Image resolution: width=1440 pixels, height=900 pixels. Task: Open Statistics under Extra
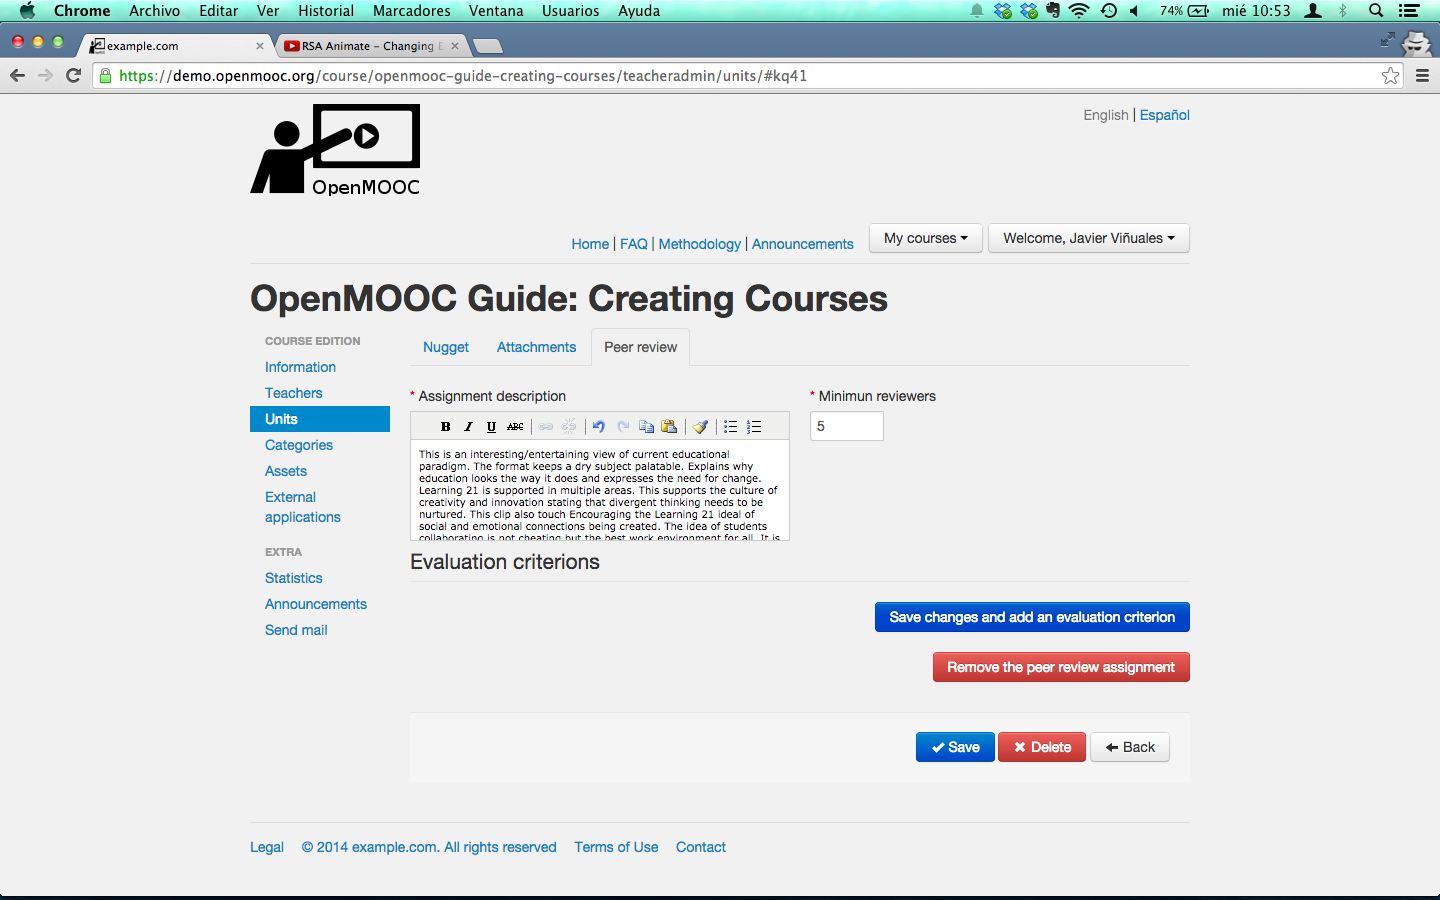293,578
